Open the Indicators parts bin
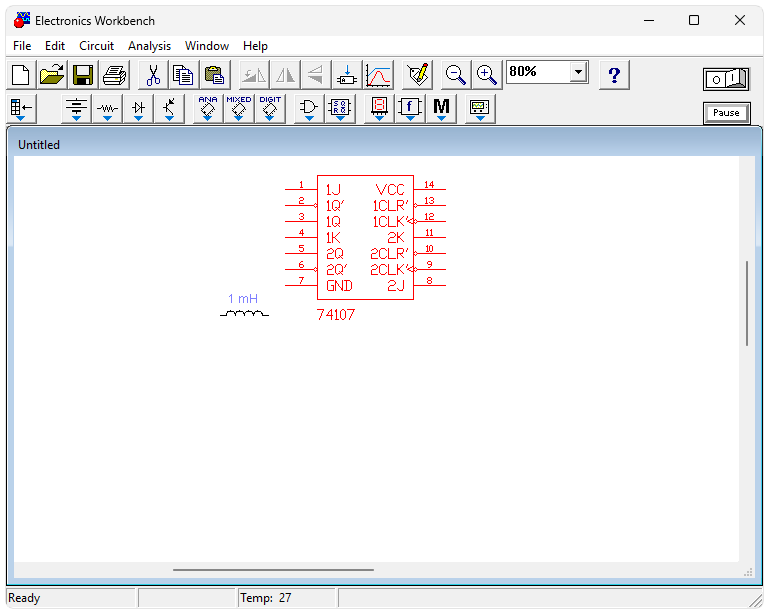The height and width of the screenshot is (614, 767). [x=379, y=109]
